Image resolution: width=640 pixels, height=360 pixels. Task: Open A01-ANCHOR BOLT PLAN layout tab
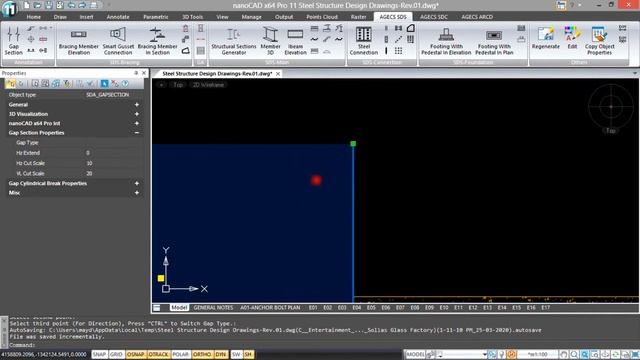coord(270,308)
